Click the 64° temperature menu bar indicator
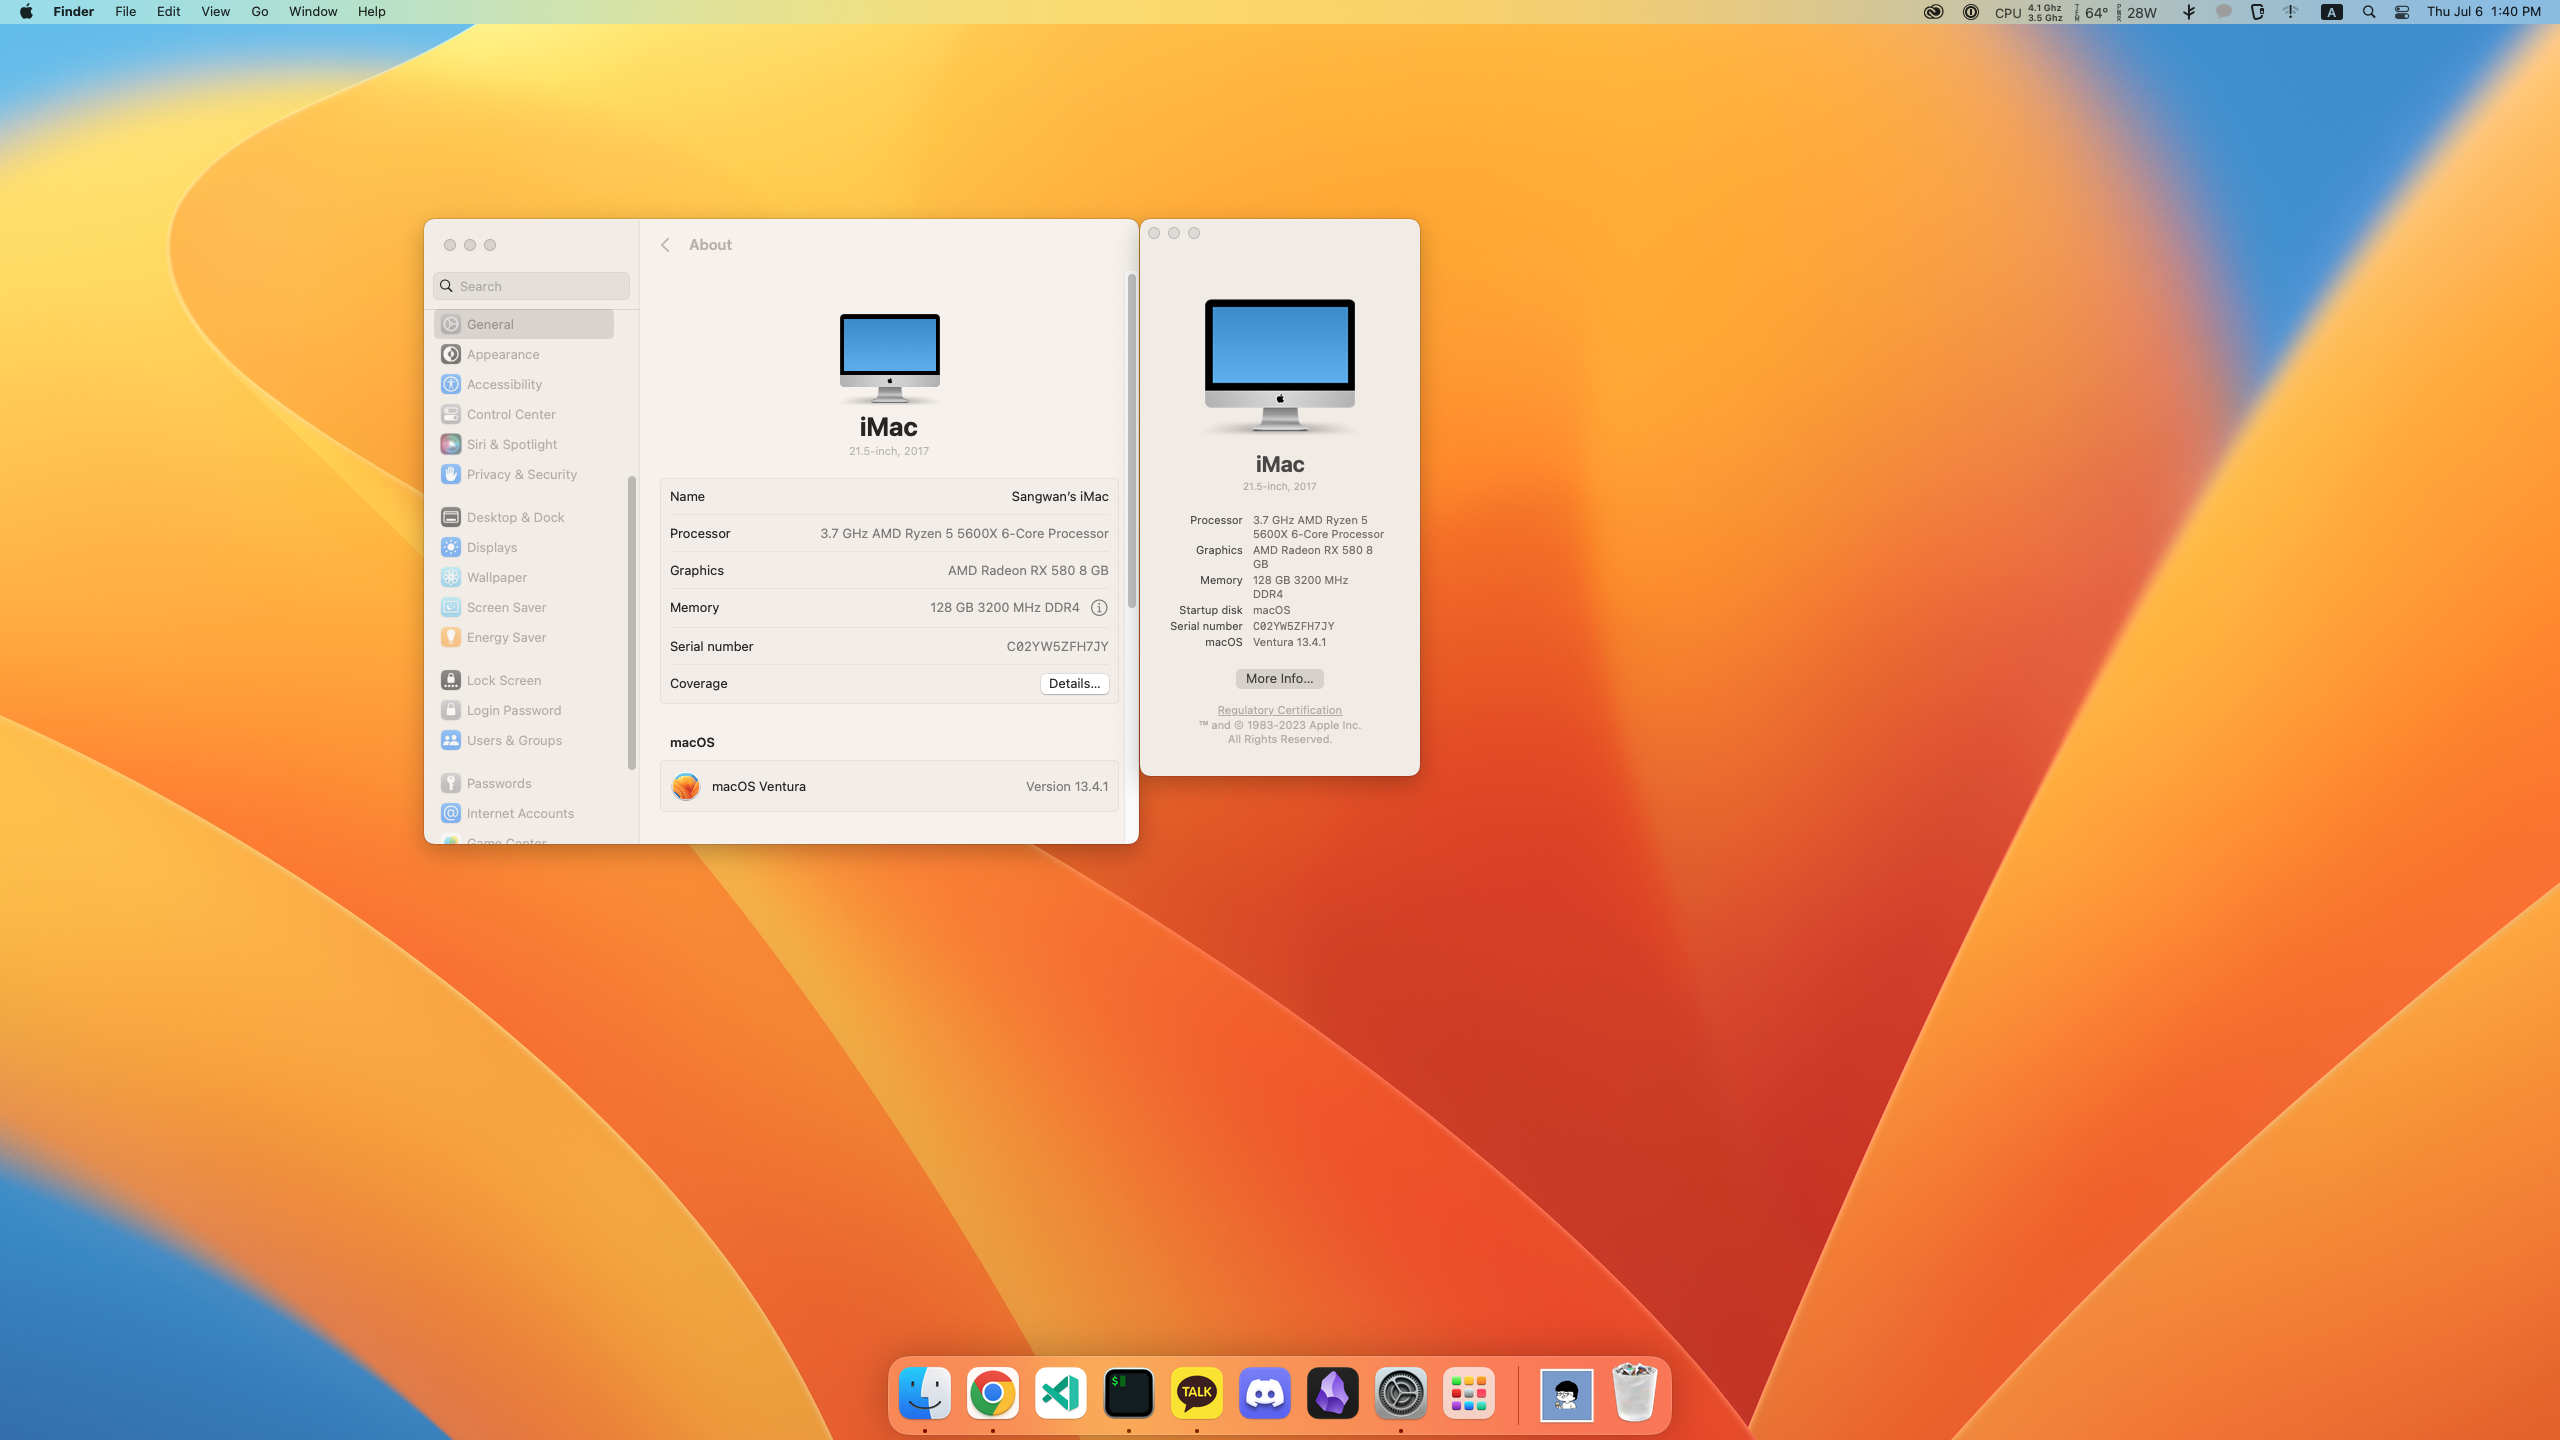The width and height of the screenshot is (2560, 1440). coord(2091,12)
